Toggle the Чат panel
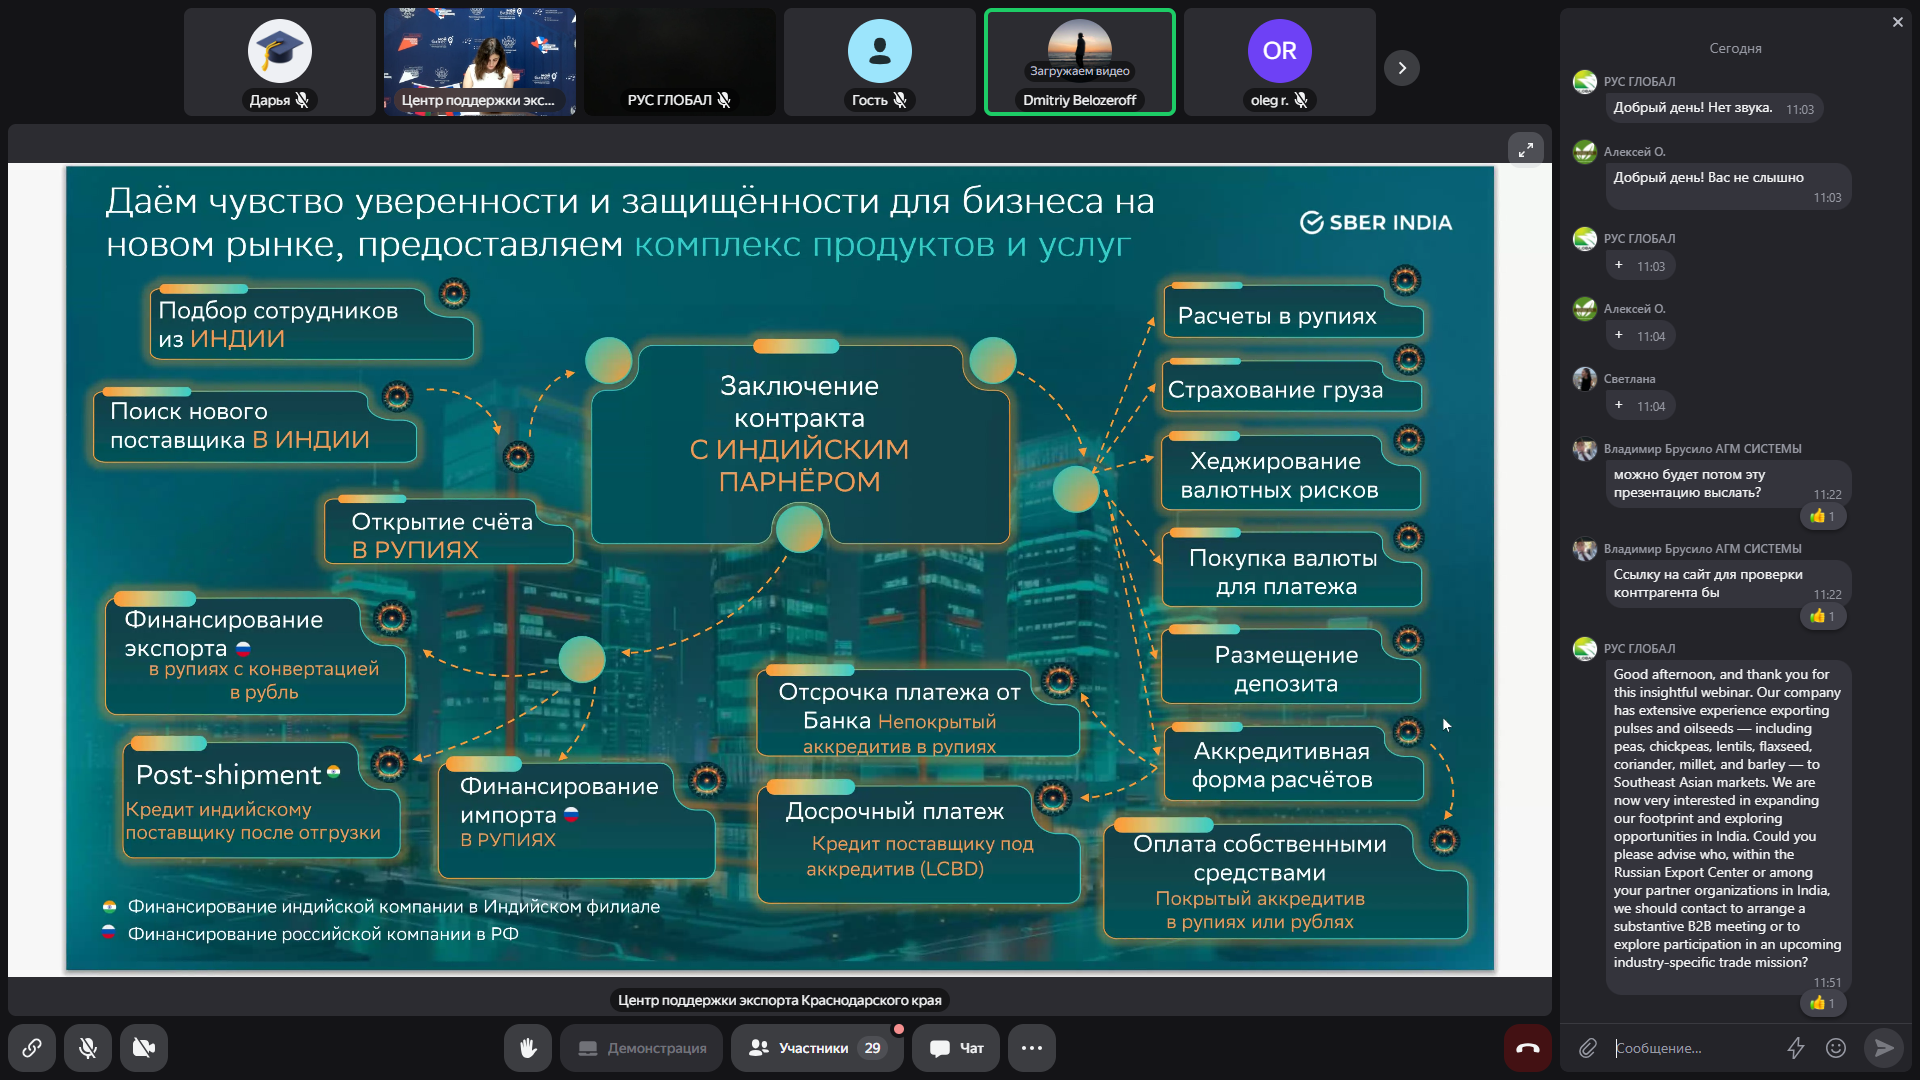 pyautogui.click(x=956, y=1048)
